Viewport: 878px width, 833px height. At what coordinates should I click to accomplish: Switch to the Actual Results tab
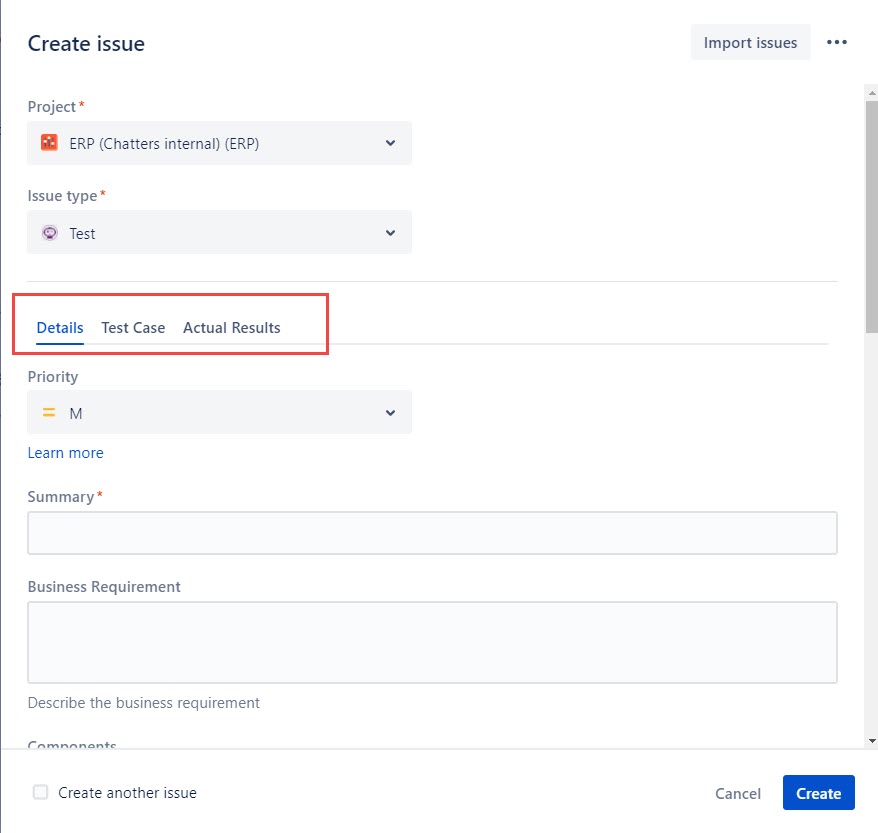pyautogui.click(x=232, y=328)
